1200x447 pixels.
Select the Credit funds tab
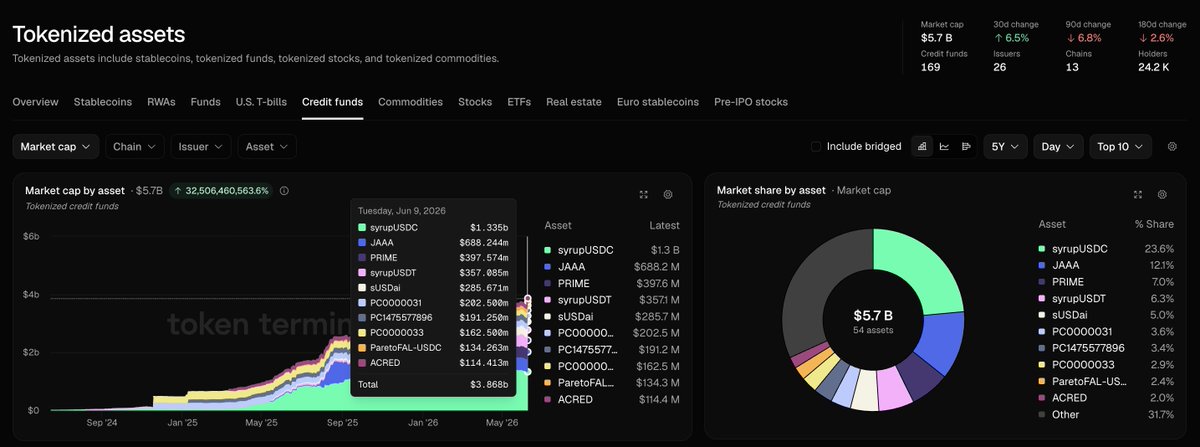pos(332,102)
